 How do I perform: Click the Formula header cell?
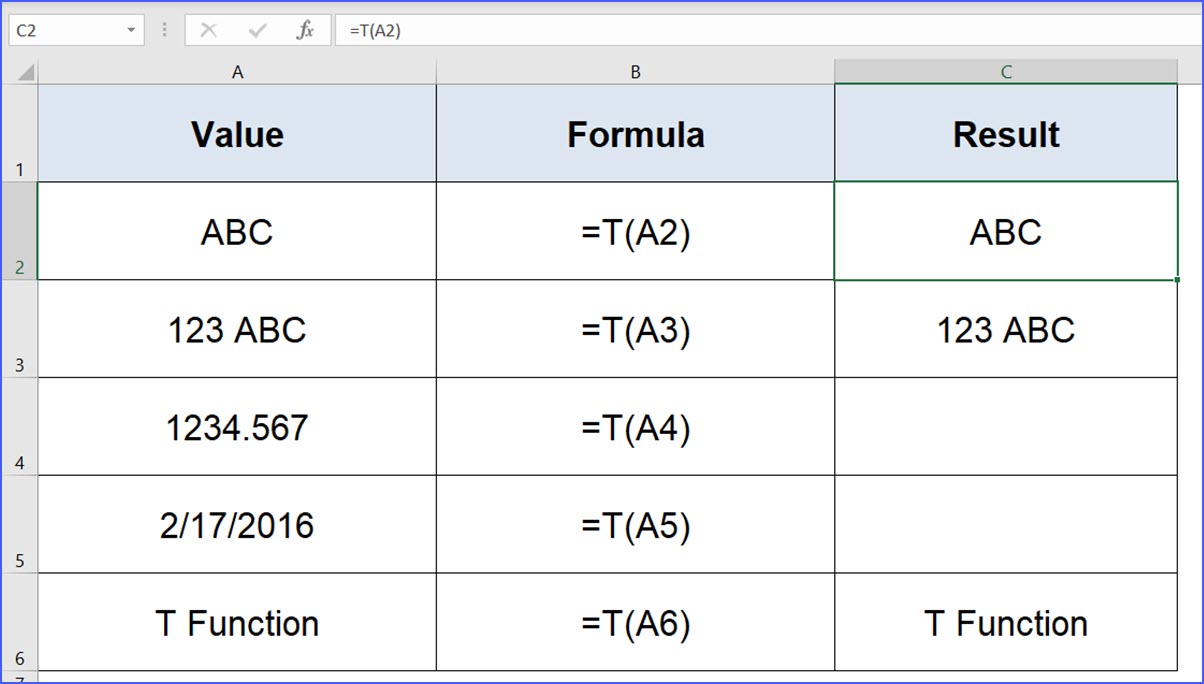pos(635,134)
